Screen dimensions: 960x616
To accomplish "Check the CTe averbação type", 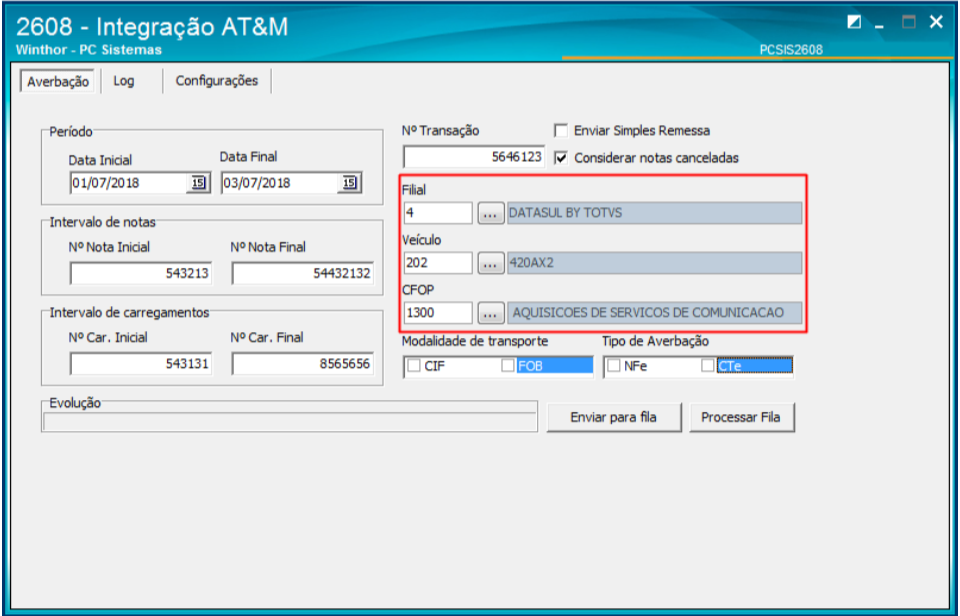I will tap(708, 366).
